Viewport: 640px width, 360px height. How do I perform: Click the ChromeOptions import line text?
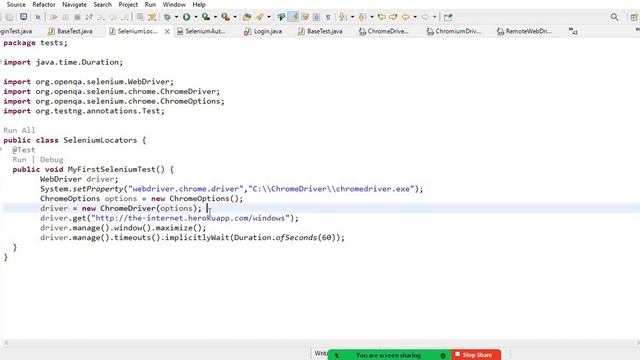click(x=114, y=101)
